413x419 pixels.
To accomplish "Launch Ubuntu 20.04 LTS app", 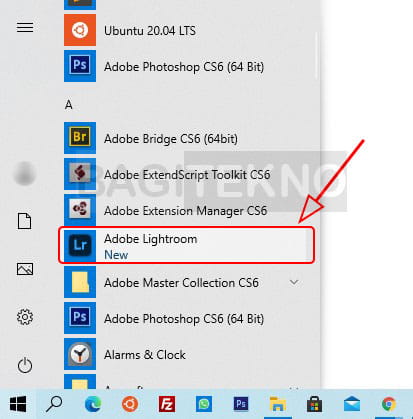I will pos(187,30).
